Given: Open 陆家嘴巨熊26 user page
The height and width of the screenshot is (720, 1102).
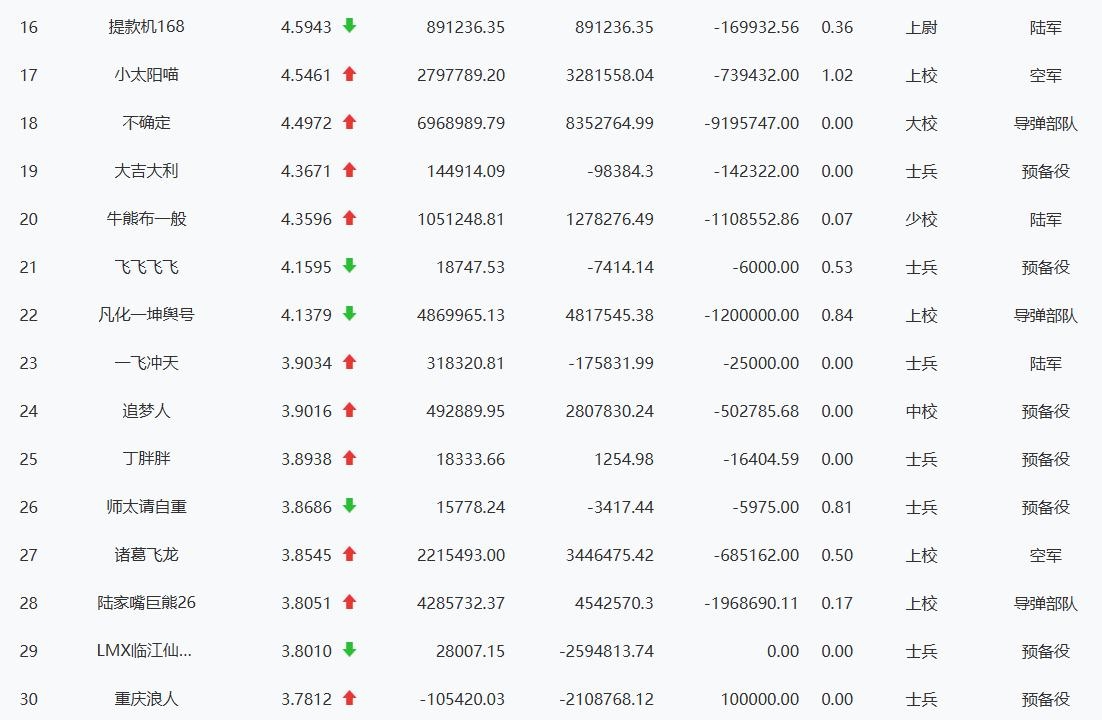Looking at the screenshot, I should pyautogui.click(x=146, y=603).
